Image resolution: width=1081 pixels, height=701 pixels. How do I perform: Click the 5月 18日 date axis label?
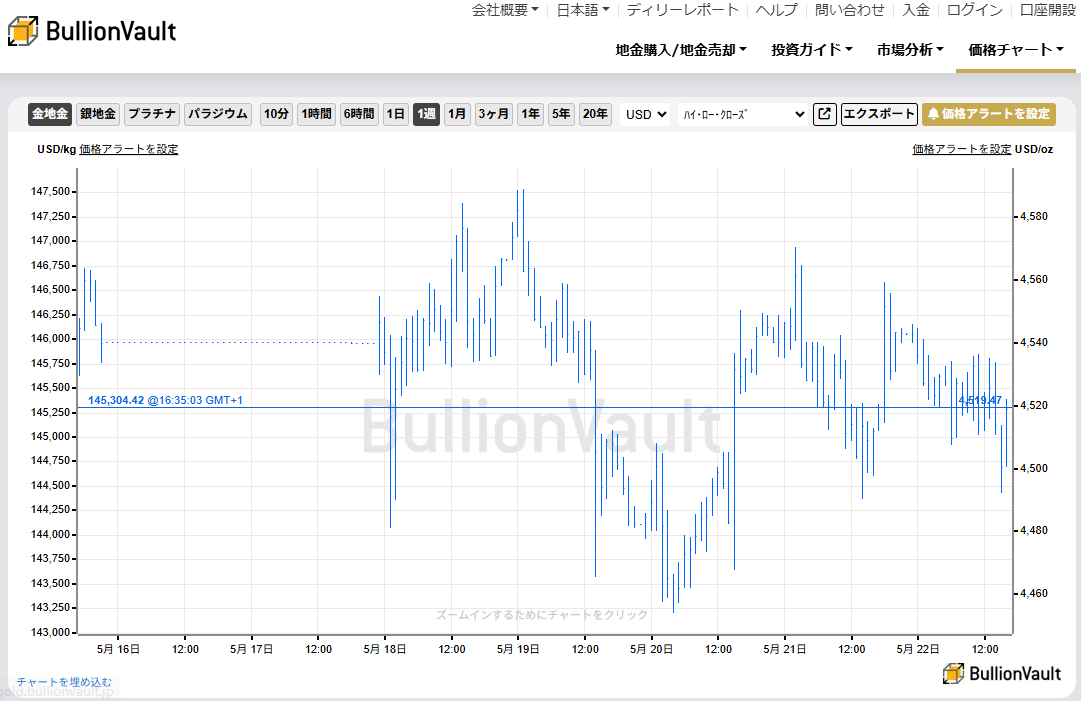coord(385,649)
